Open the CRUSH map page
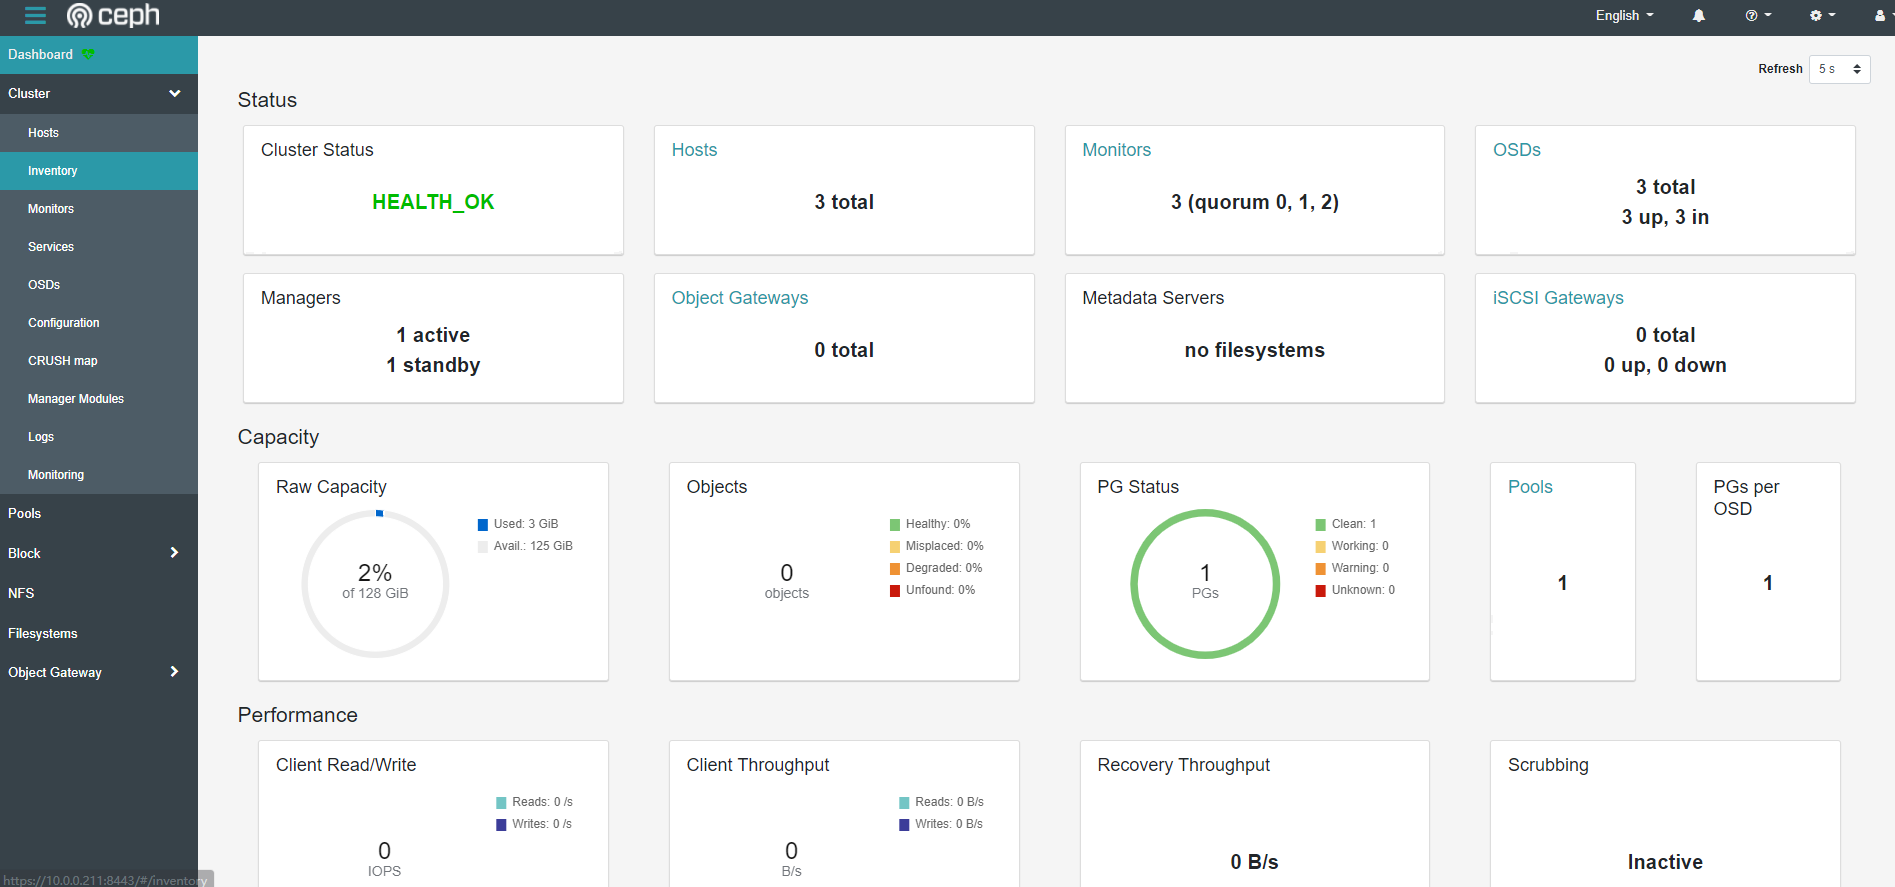 point(99,361)
